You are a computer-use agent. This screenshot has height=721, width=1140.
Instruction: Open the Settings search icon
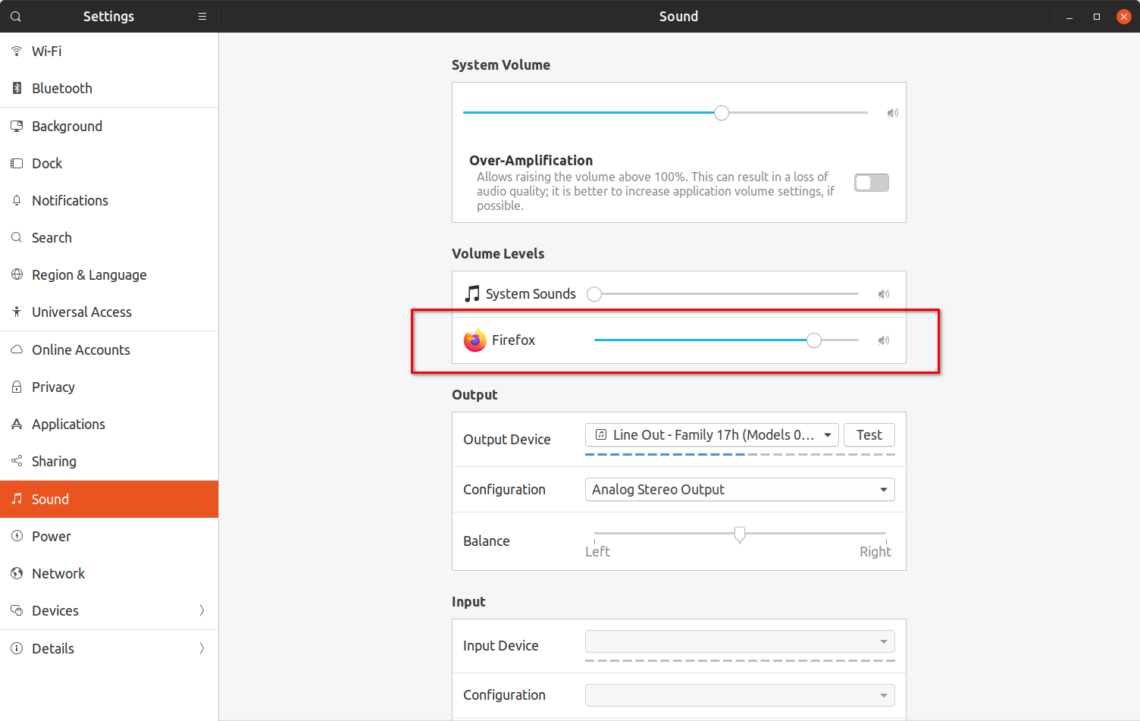point(15,16)
